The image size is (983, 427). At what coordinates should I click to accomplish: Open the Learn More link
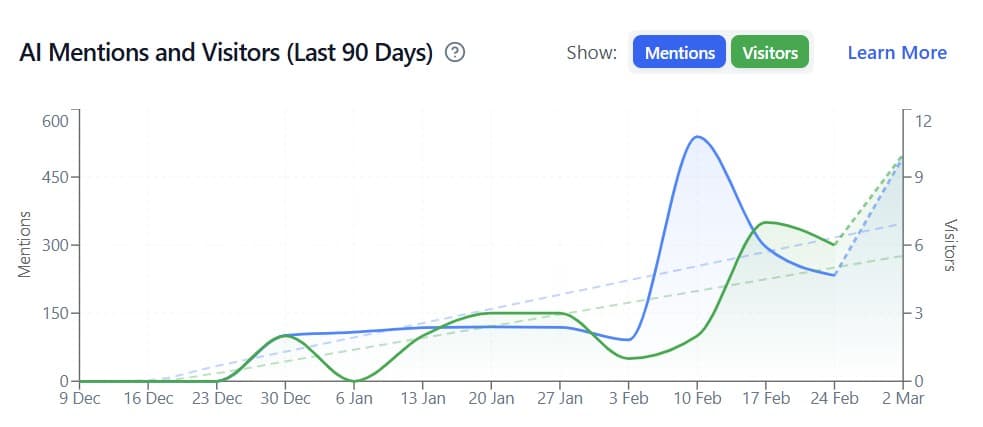(x=896, y=53)
